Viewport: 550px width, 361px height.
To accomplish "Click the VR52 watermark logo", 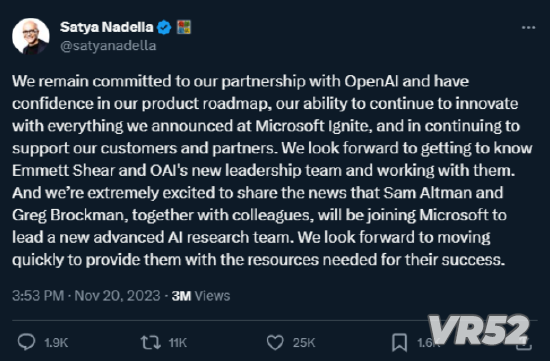I will point(479,330).
